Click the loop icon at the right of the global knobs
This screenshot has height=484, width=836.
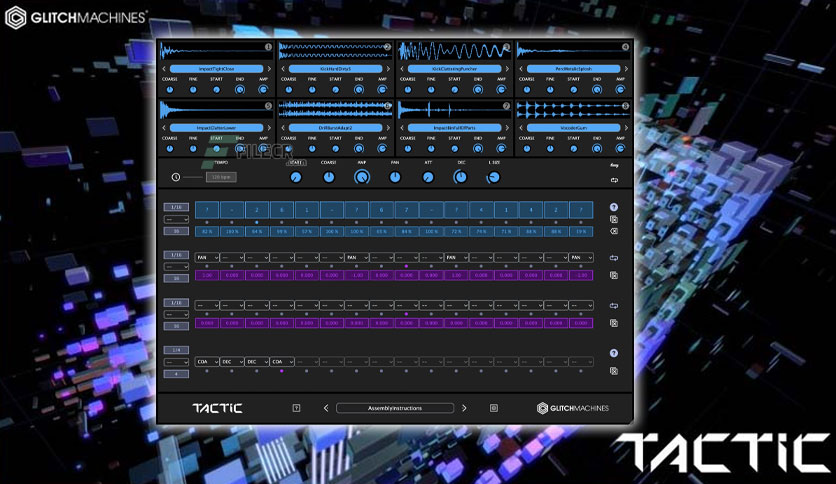pyautogui.click(x=614, y=180)
